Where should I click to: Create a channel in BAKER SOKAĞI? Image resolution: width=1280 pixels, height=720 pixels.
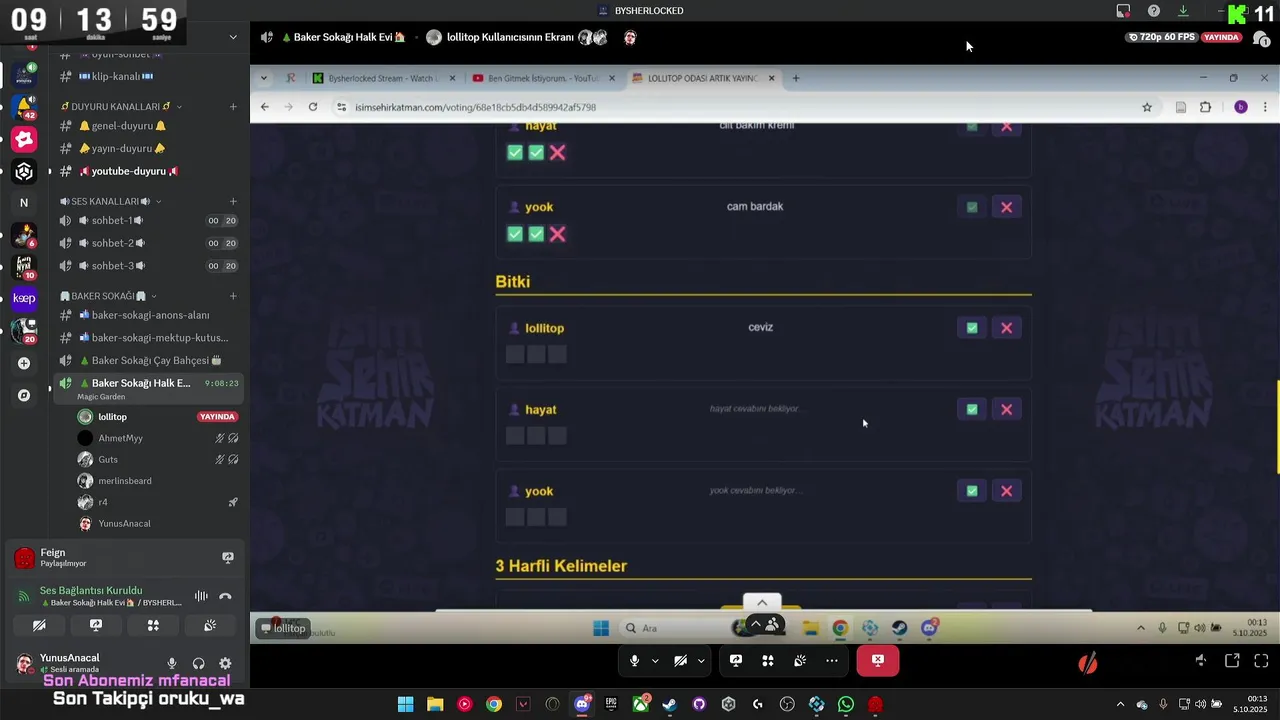tap(233, 296)
